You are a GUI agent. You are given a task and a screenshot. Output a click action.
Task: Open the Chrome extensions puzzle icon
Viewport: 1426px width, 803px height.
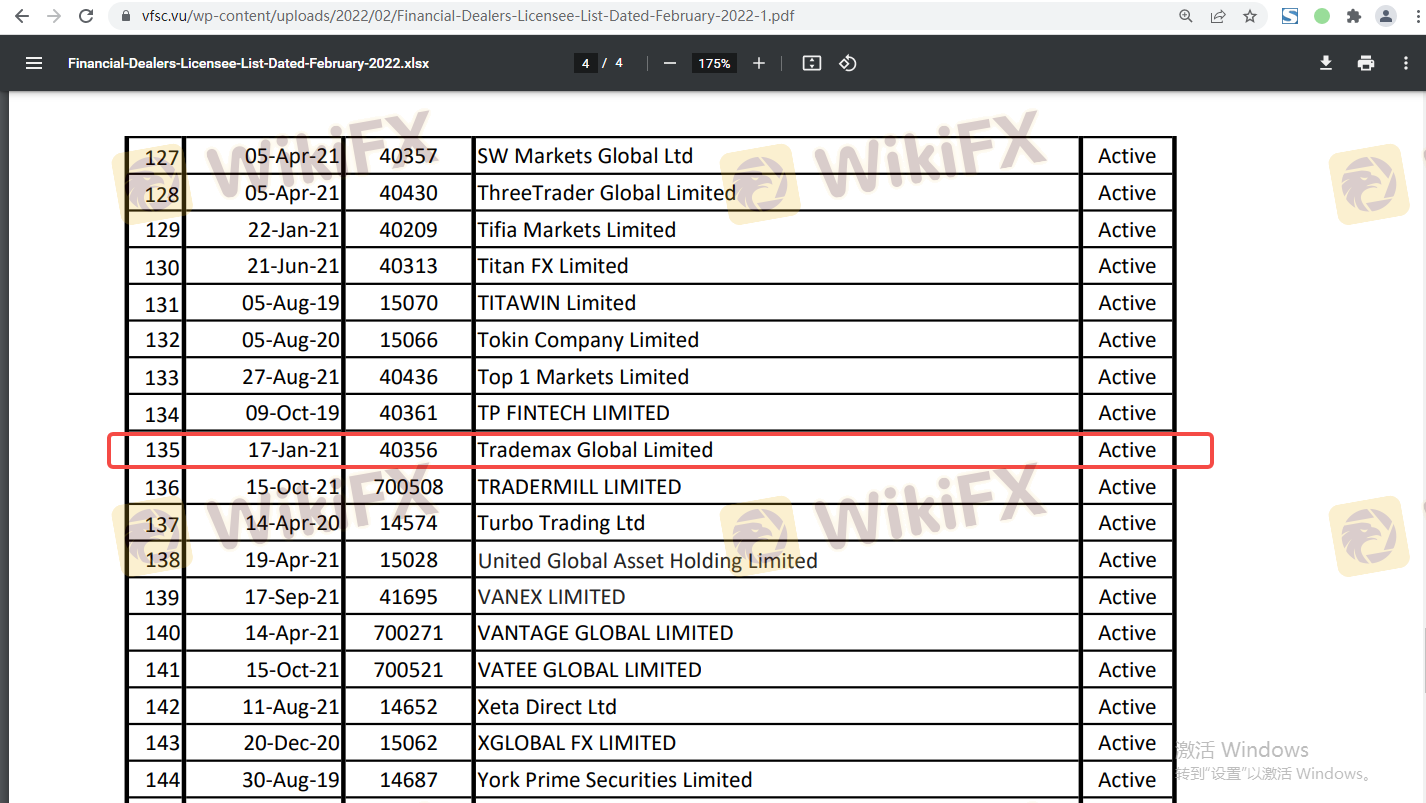coord(1354,16)
